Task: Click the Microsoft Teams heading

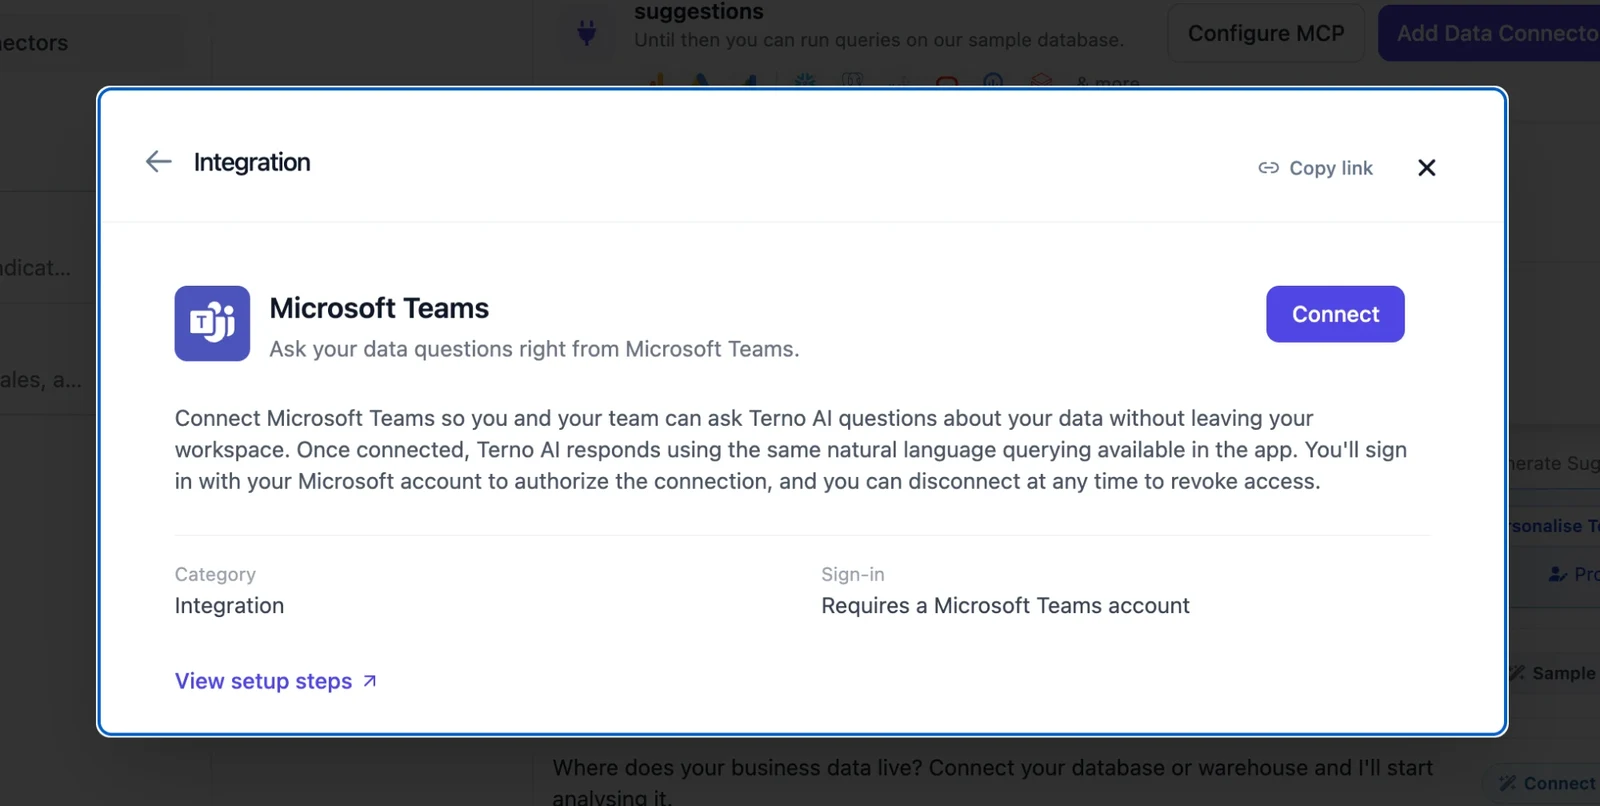Action: (379, 308)
